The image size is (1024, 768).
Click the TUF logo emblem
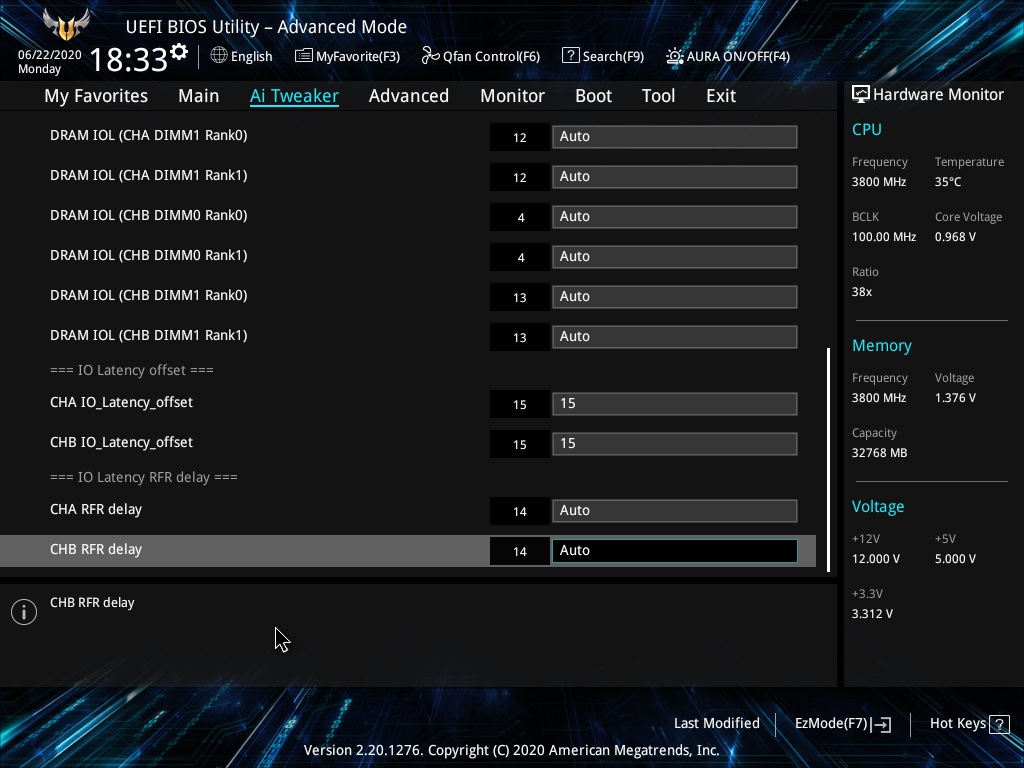[66, 24]
